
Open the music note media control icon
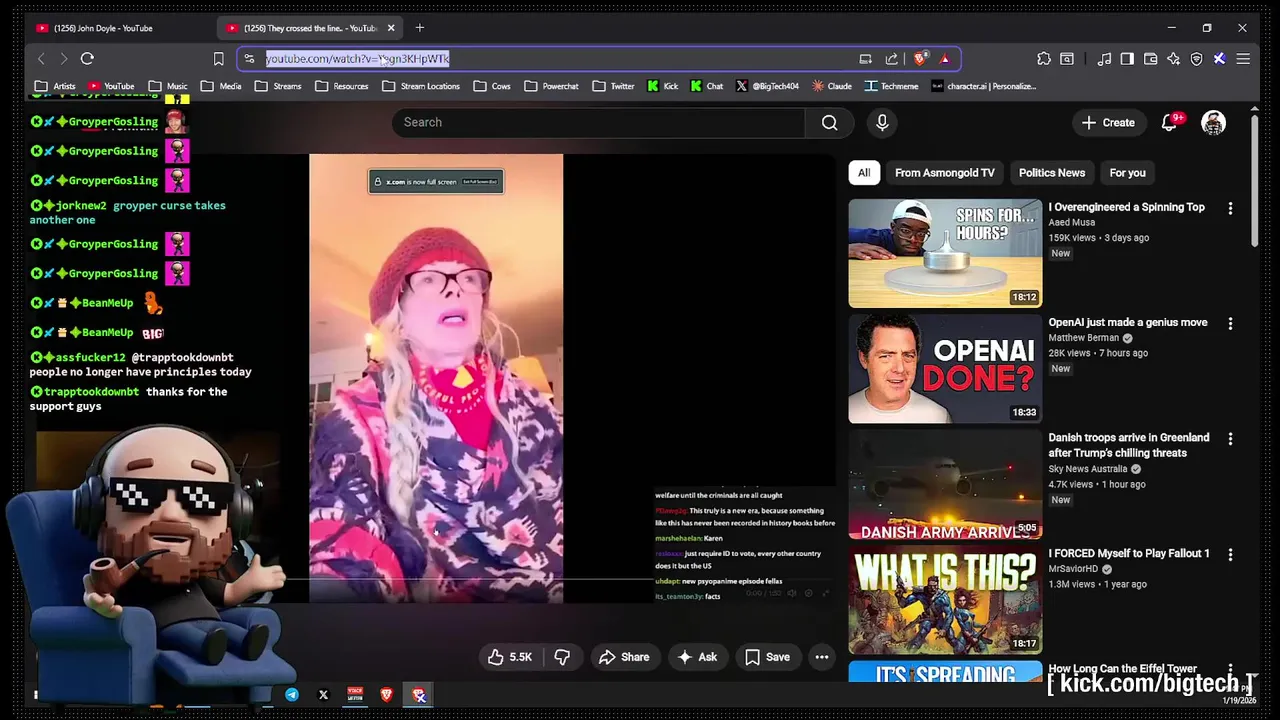point(1104,59)
